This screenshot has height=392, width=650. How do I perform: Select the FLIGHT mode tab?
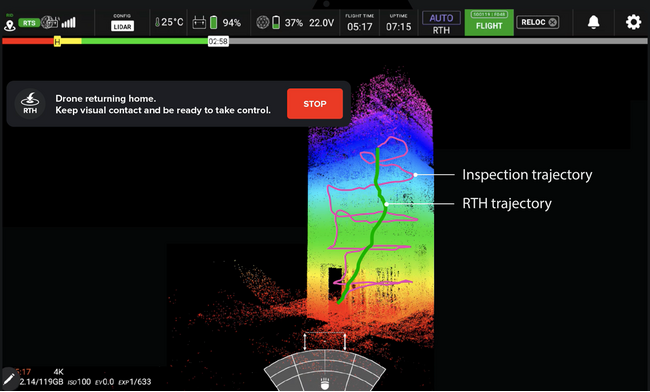(489, 22)
